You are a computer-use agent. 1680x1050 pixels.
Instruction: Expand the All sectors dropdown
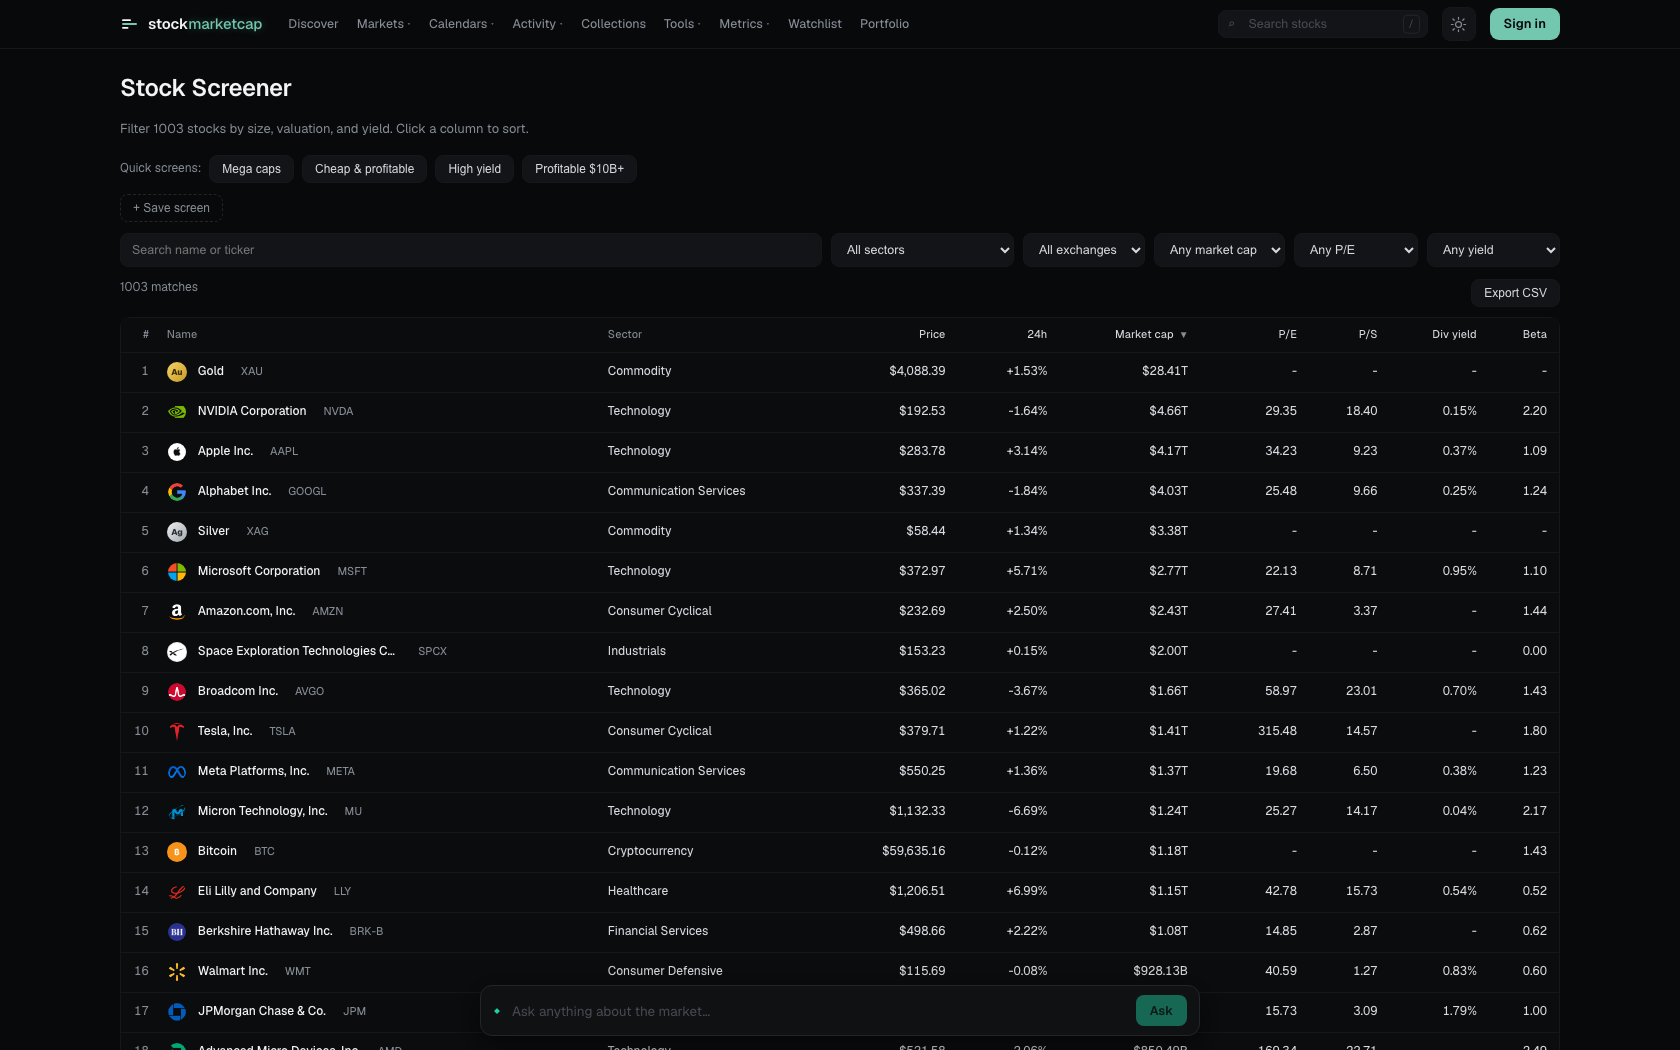click(922, 250)
